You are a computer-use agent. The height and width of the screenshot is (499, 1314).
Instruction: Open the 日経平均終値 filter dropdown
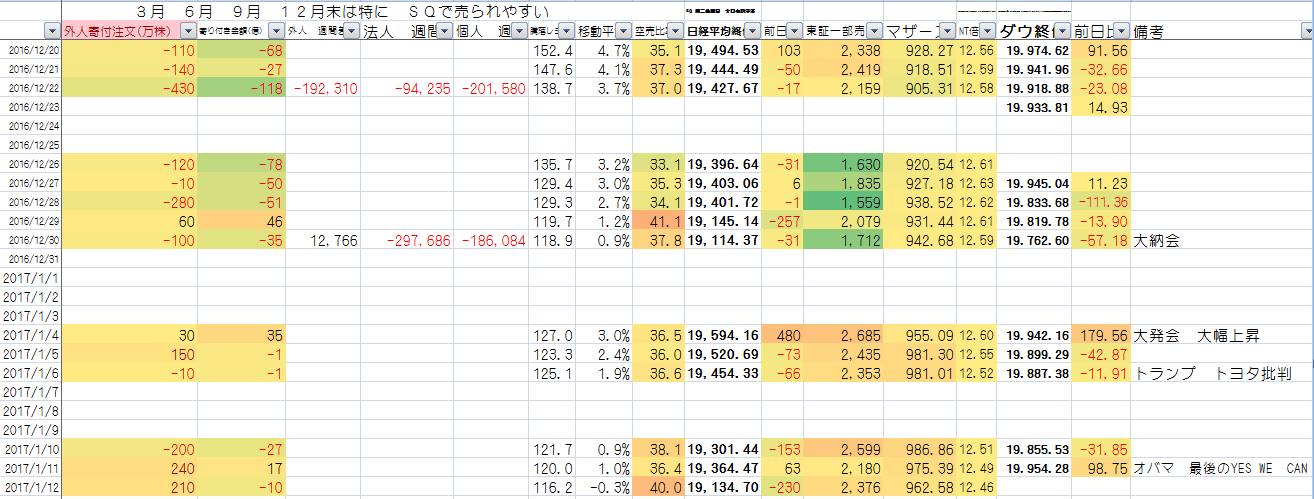pyautogui.click(x=752, y=31)
